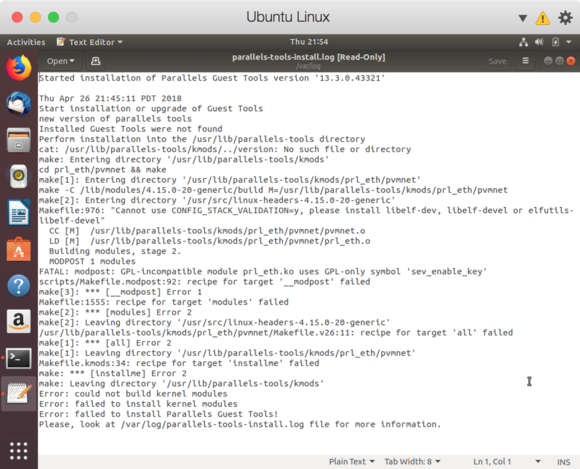The image size is (580, 469).
Task: Change the Tab Width: 8 dropdown
Action: [412, 462]
